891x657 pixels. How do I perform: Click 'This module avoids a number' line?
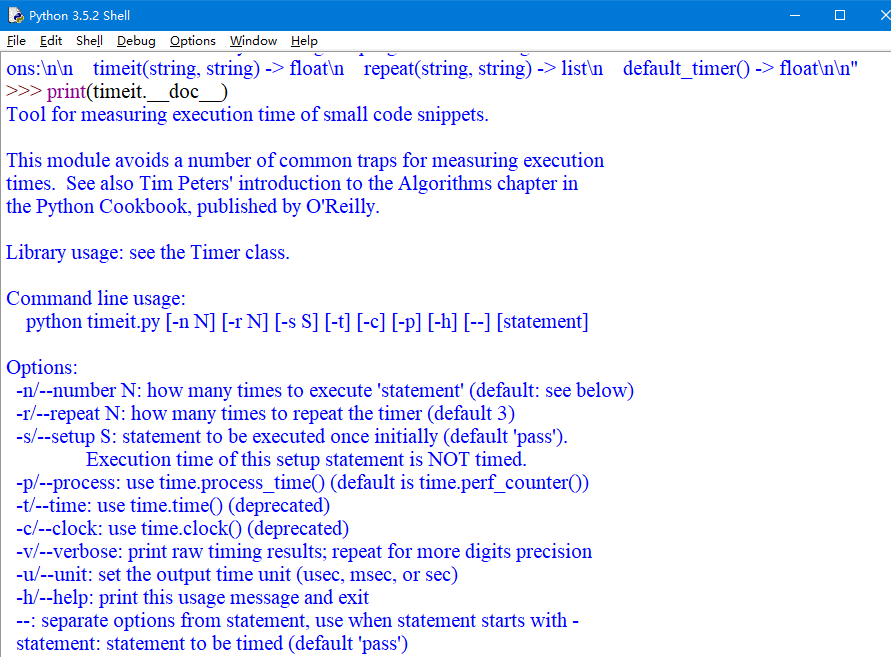305,160
